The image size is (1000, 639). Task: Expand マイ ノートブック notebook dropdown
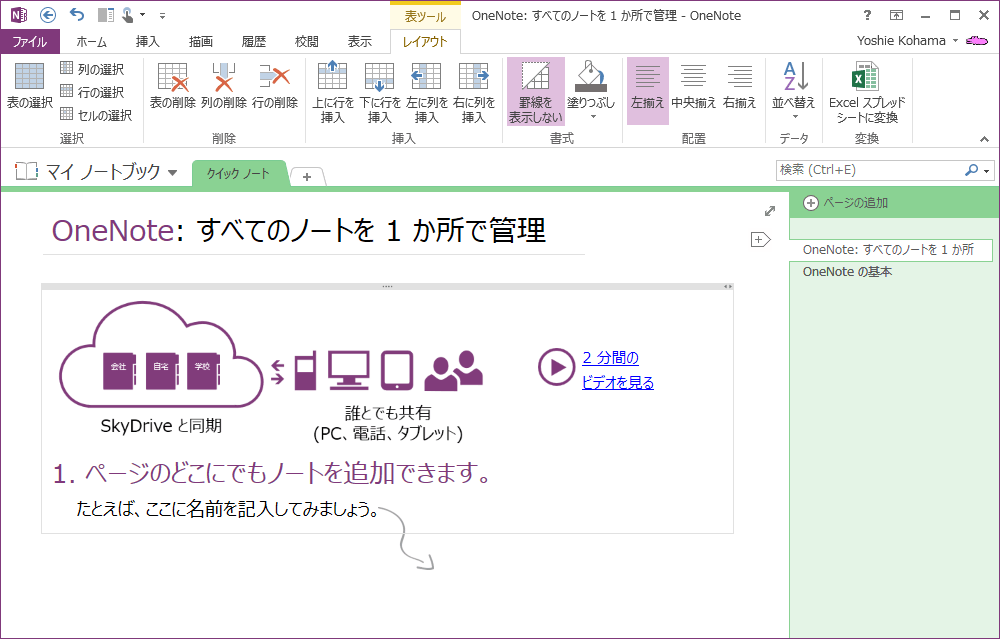coord(172,172)
